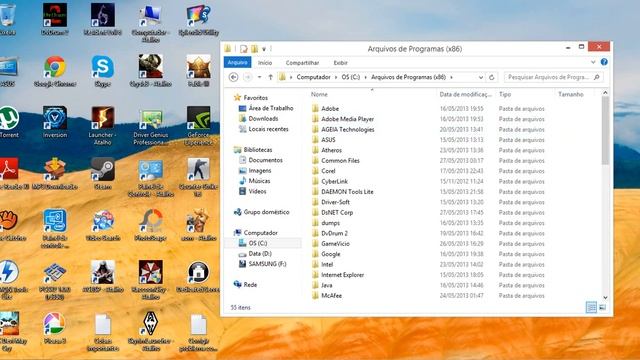
Task: Open the Arquivo ribbon tab
Action: [x=238, y=62]
